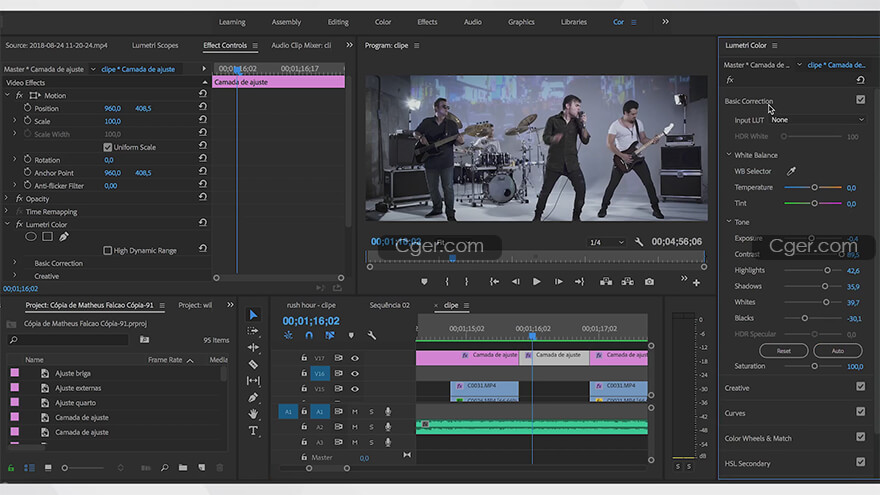Click Position X value 960,0
880x495 pixels.
tap(112, 108)
